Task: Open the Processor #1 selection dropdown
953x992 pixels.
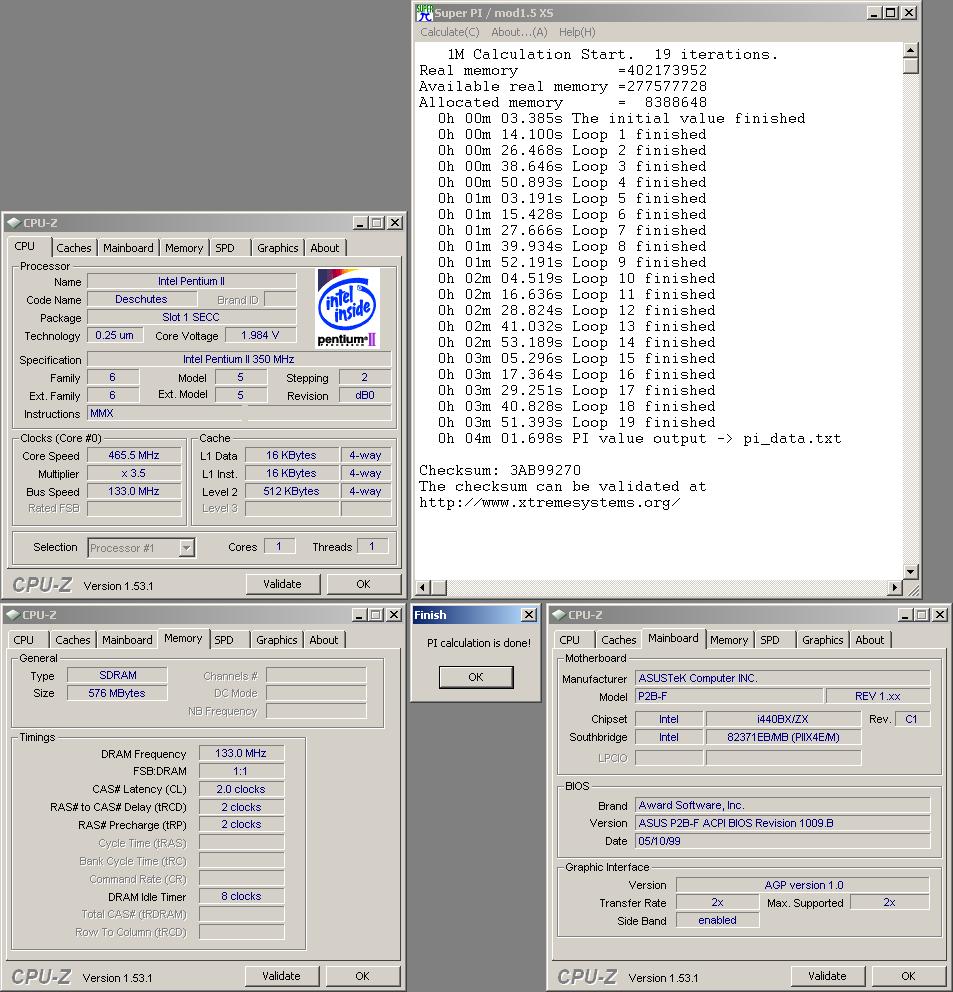Action: (186, 548)
